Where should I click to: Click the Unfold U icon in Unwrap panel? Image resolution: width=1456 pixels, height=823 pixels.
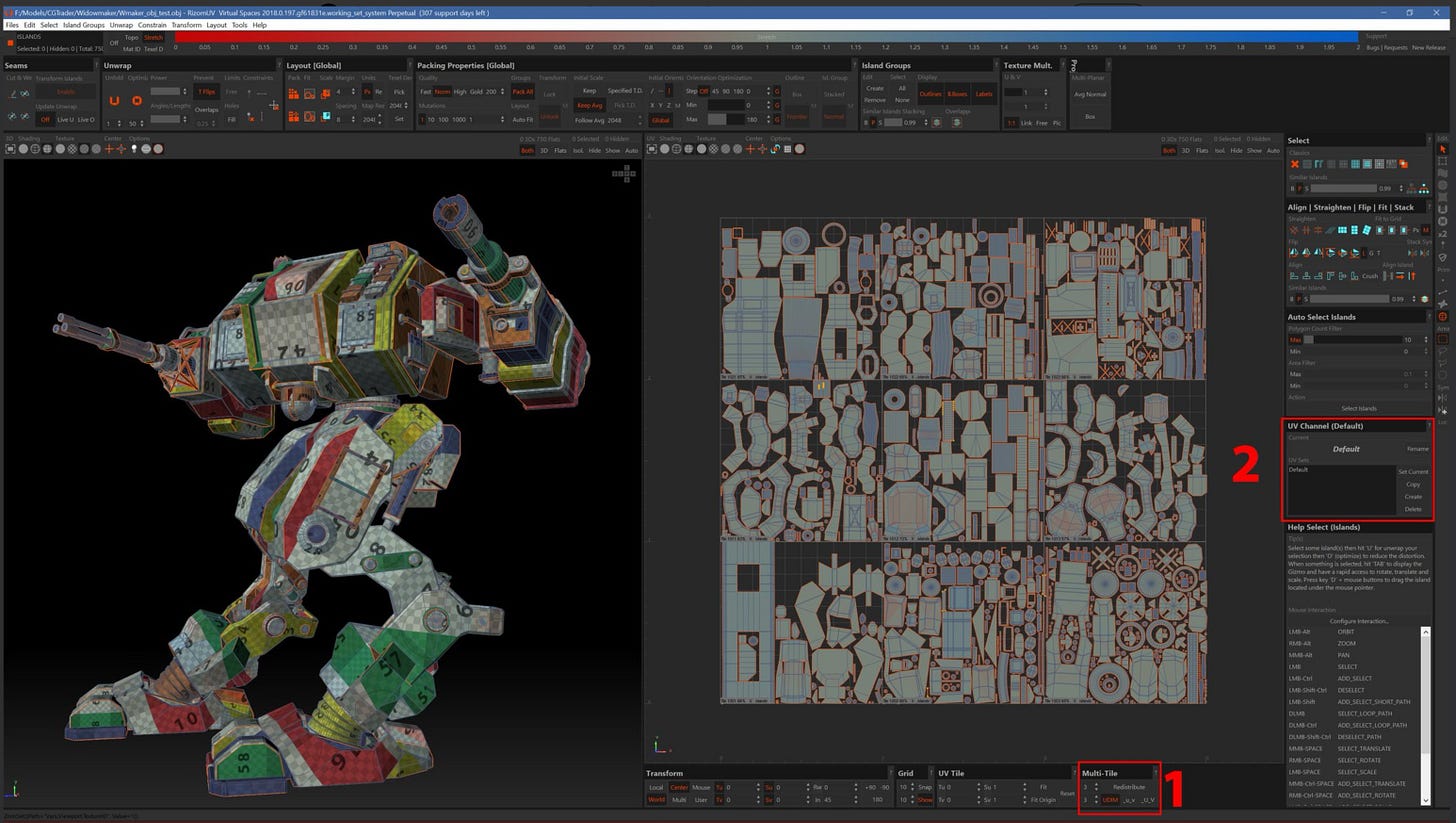pos(114,100)
